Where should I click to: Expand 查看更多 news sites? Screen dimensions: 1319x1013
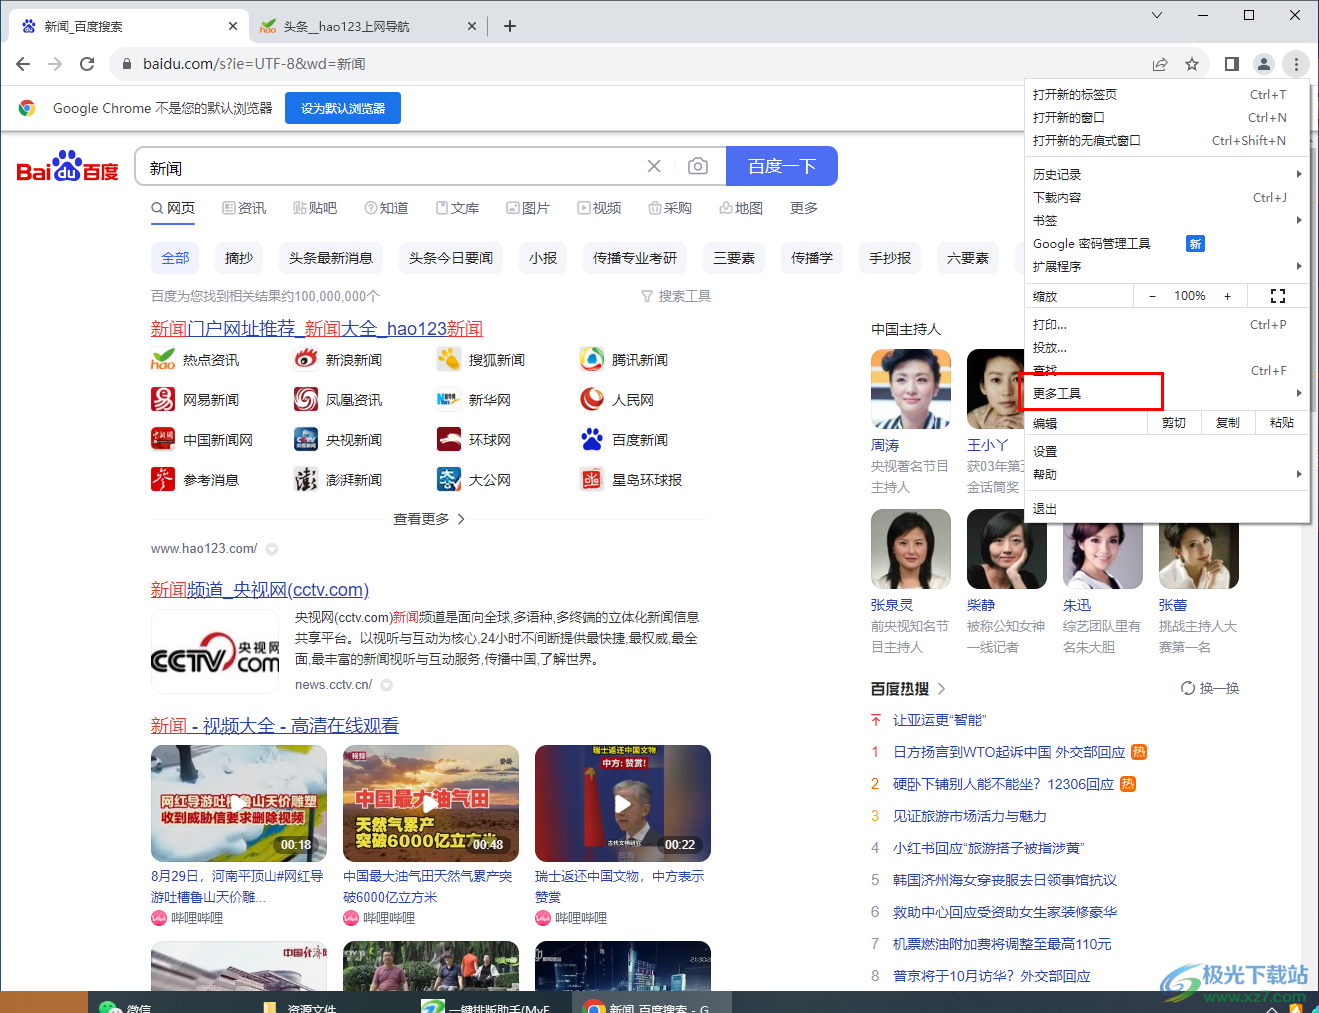(429, 519)
